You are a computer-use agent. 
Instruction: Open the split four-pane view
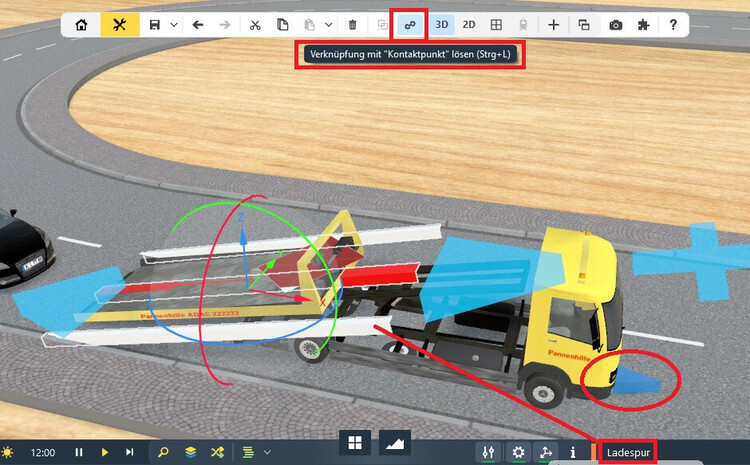point(496,25)
